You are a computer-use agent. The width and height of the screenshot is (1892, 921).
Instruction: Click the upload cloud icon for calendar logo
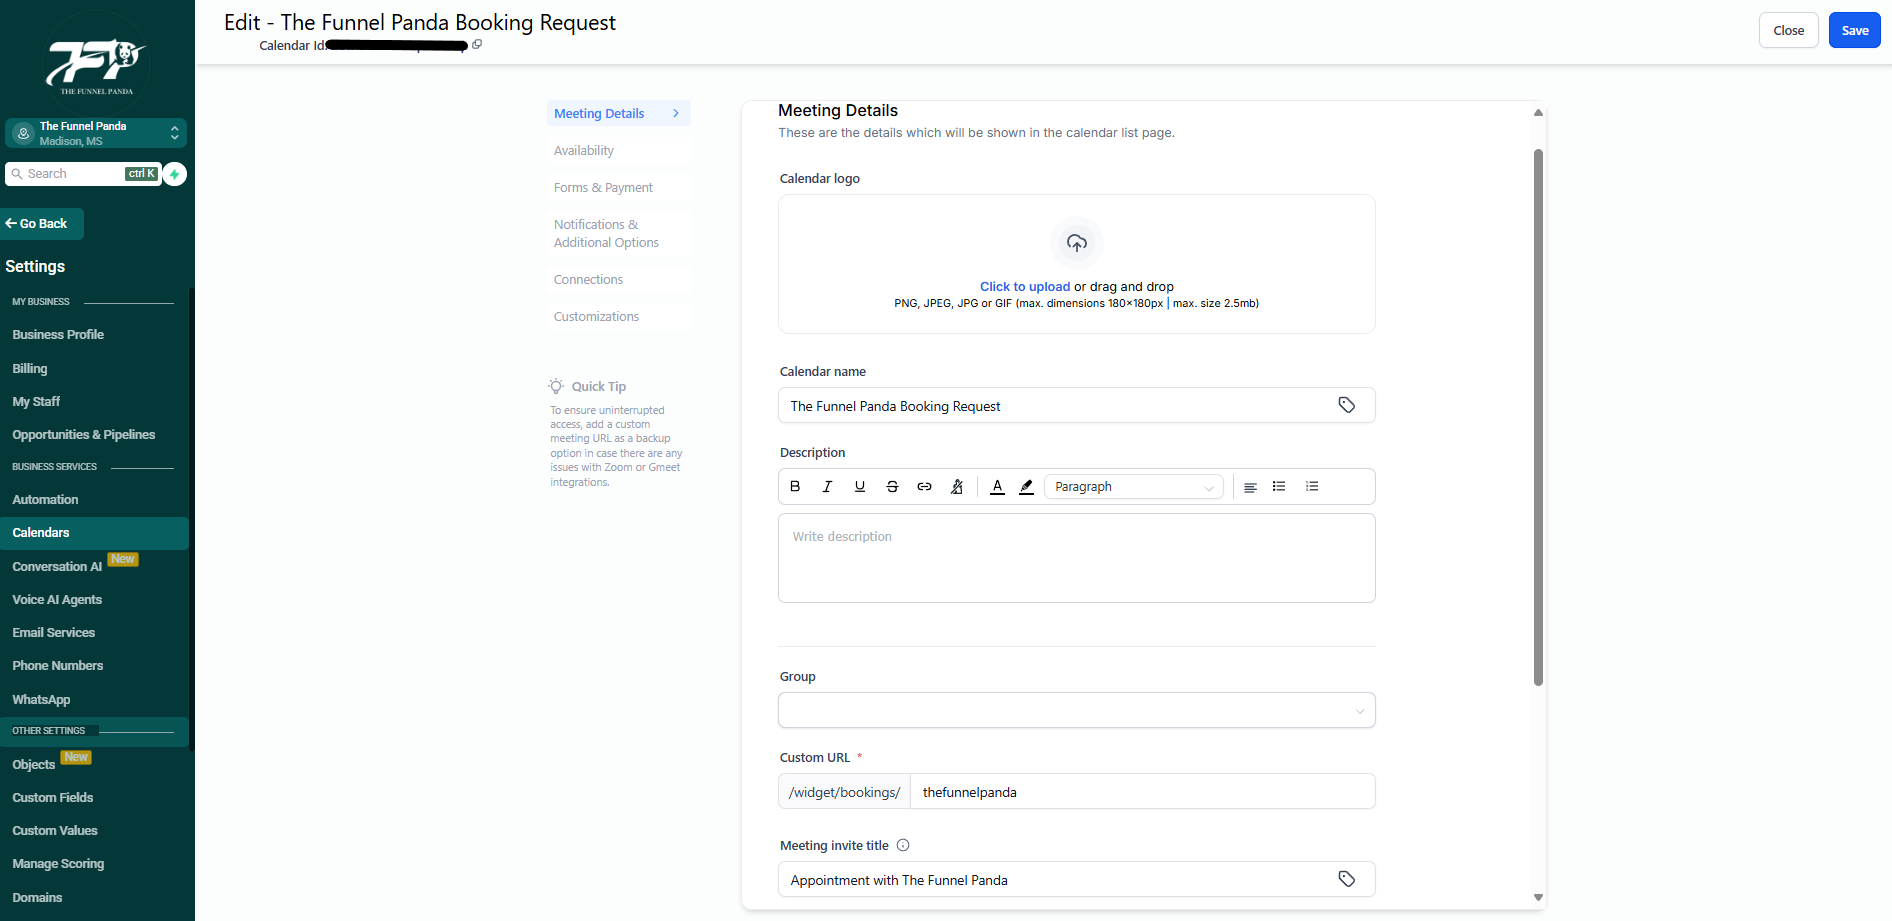pos(1076,243)
